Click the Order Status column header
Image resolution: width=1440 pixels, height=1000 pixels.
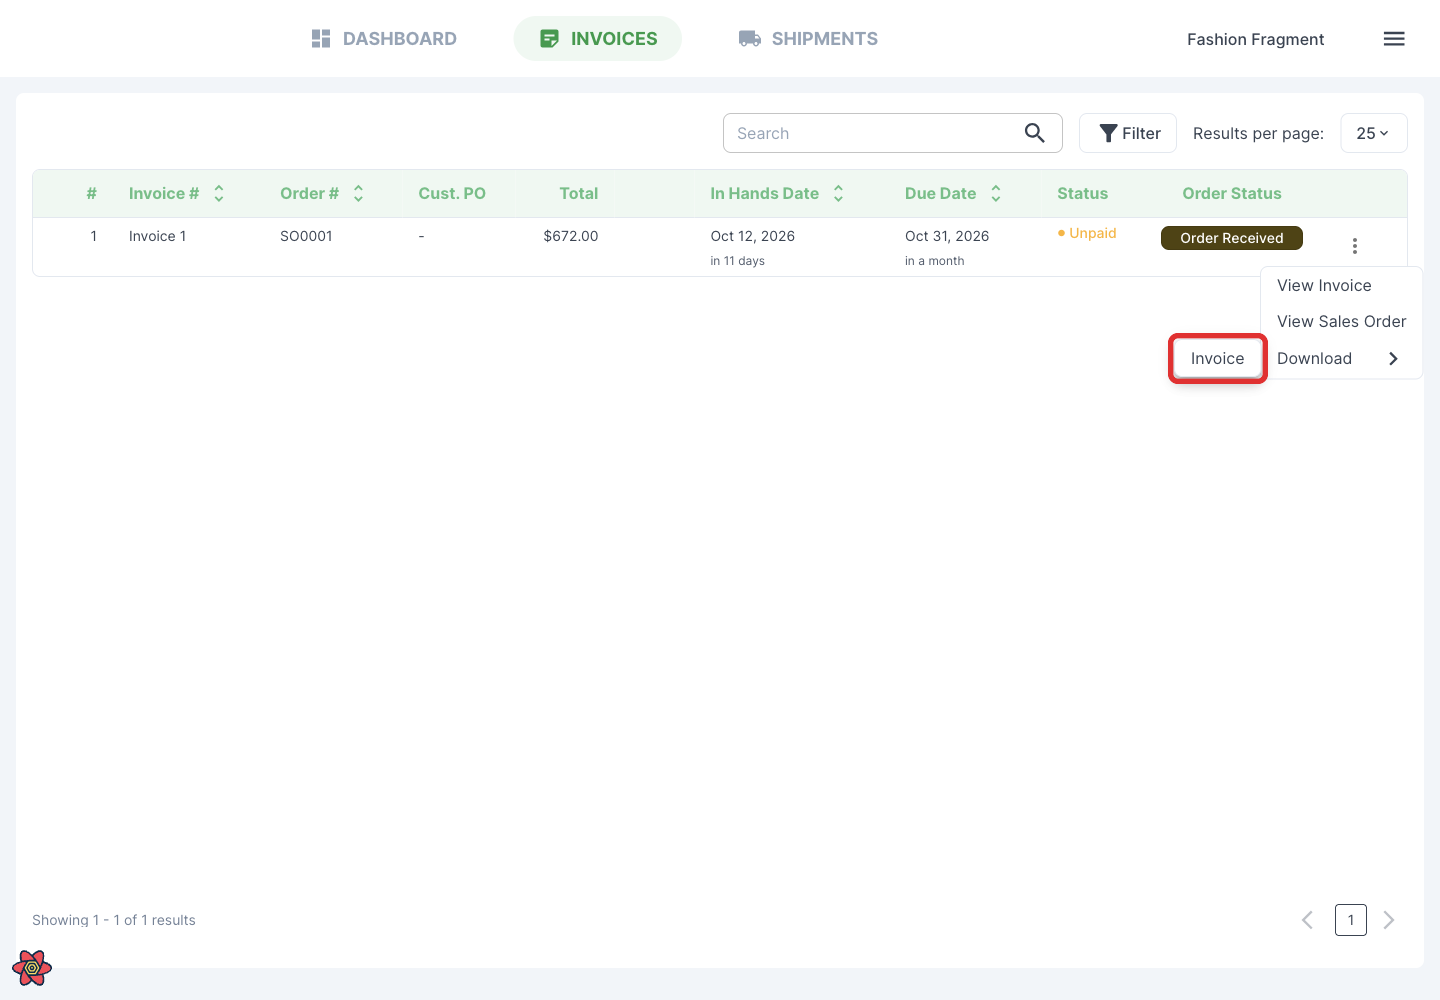[1232, 194]
